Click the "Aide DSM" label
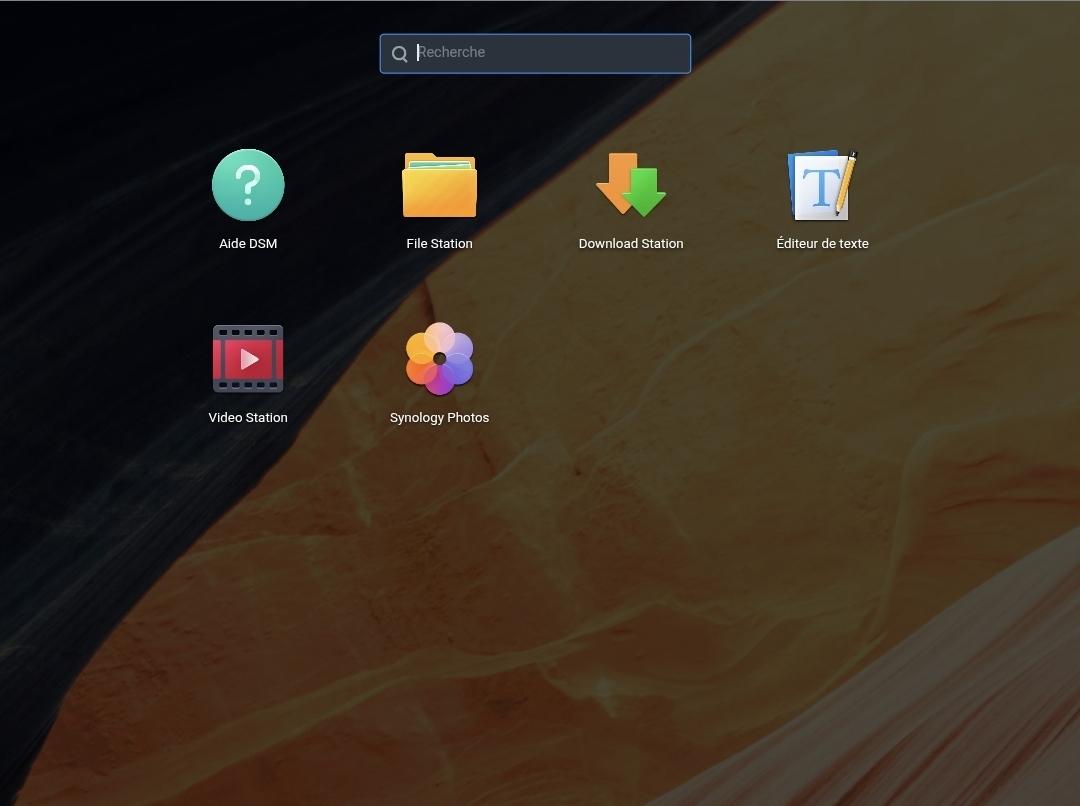The width and height of the screenshot is (1080, 806). tap(248, 243)
